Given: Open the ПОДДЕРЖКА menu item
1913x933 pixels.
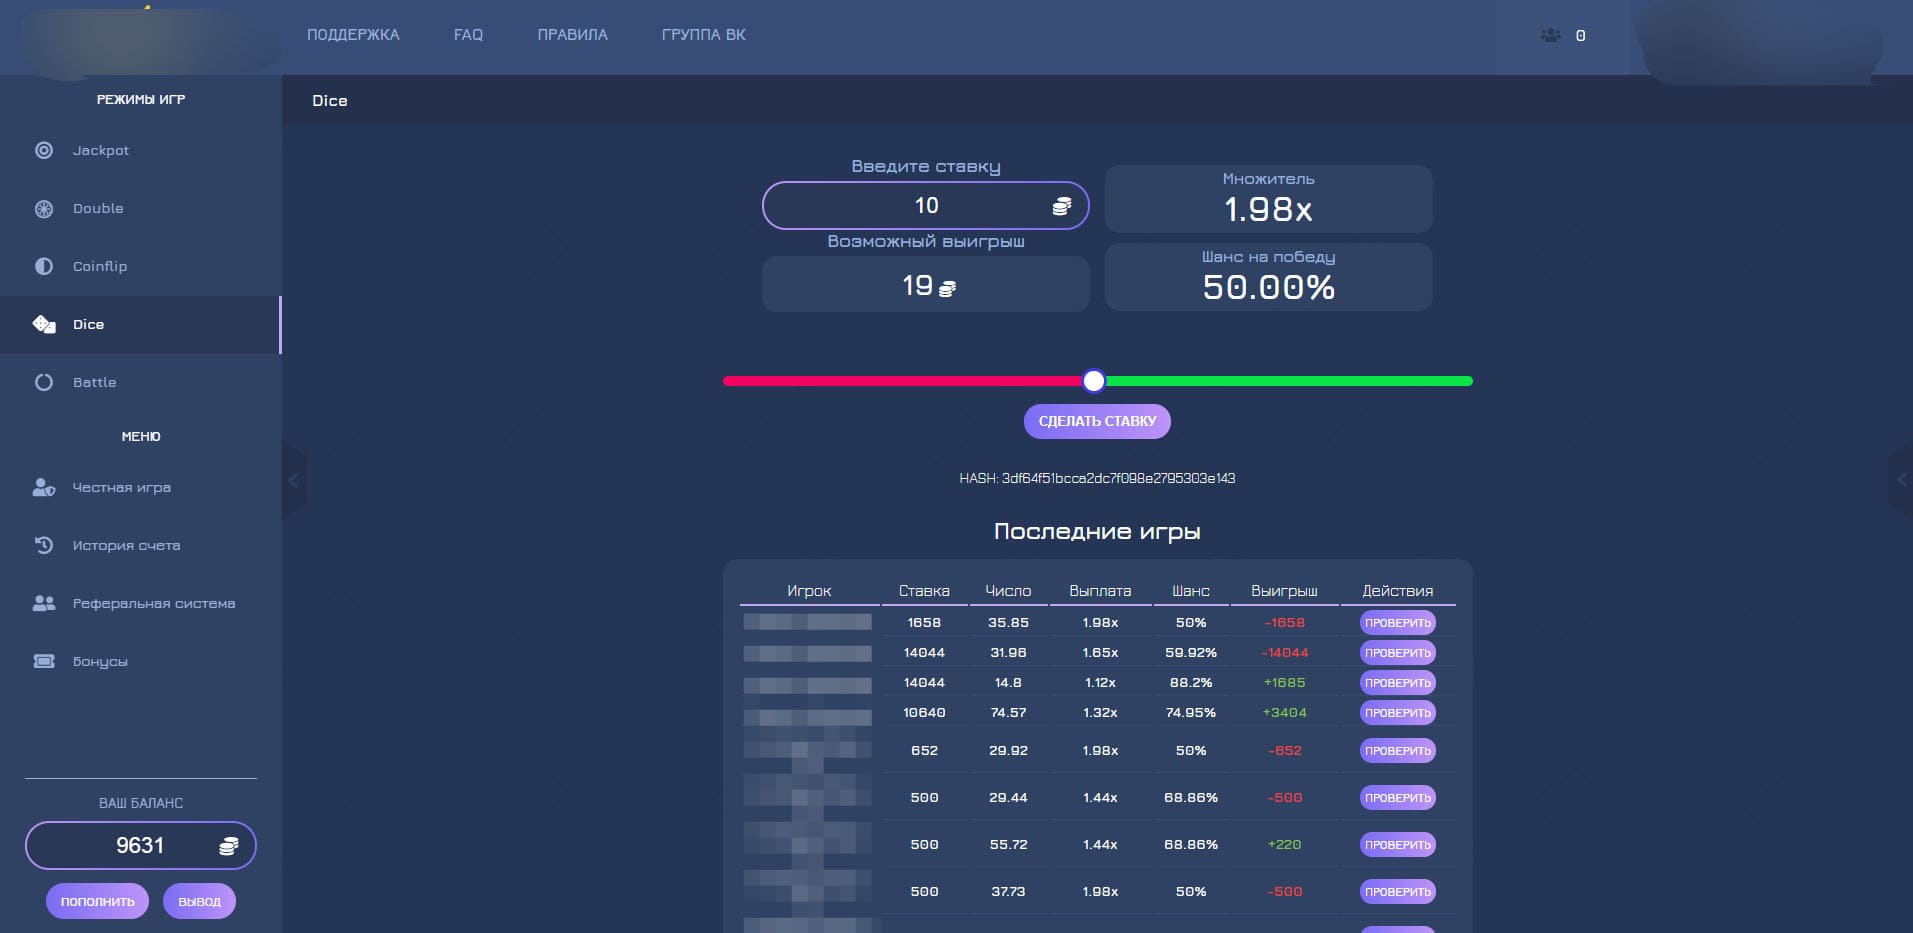Looking at the screenshot, I should 353,35.
